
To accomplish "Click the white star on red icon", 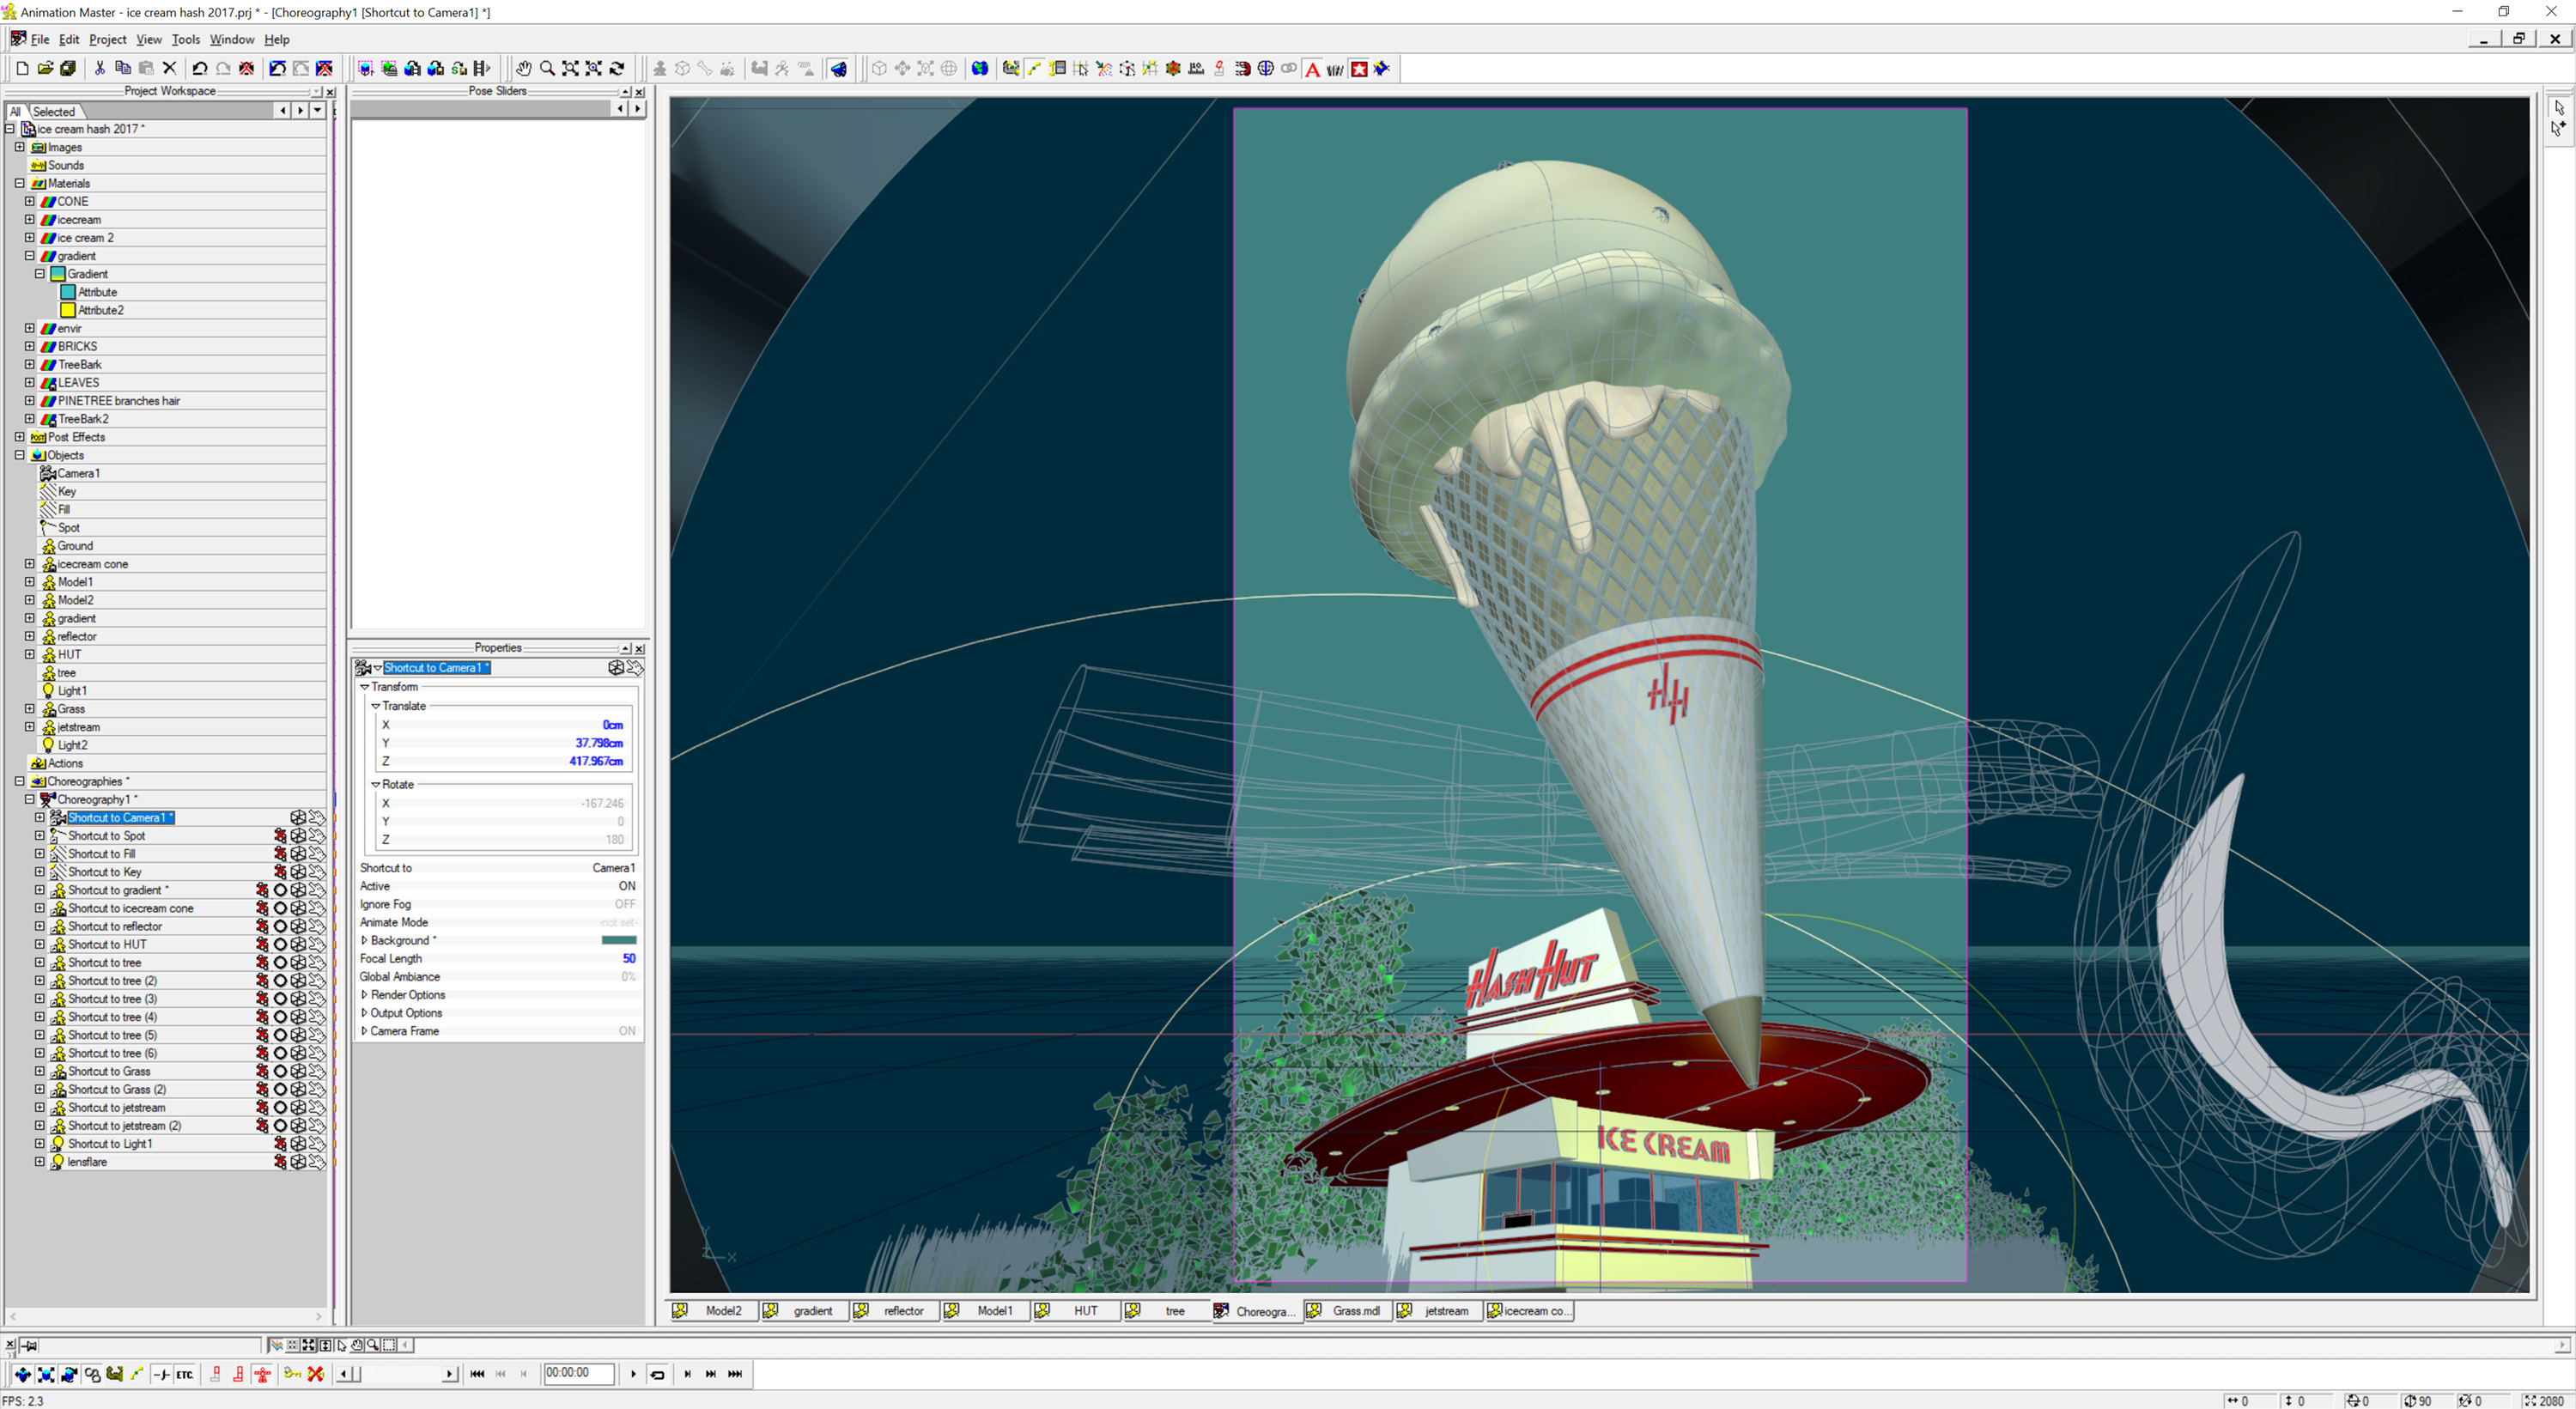I will pos(1359,68).
